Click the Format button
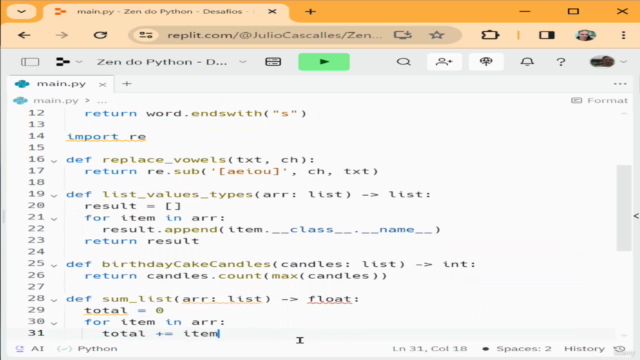The width and height of the screenshot is (640, 360). point(599,100)
